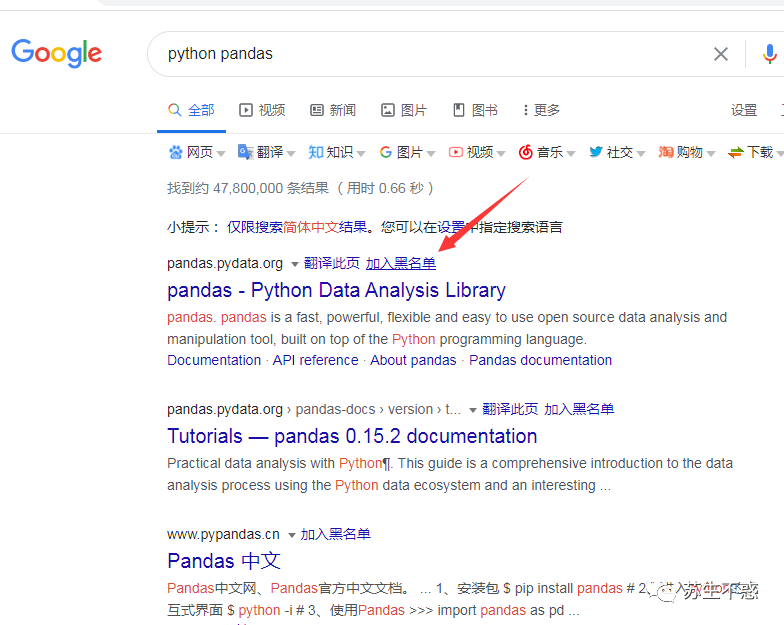Click 加入黑名单 for www.pypandas.cn result
This screenshot has height=625, width=784.
336,534
